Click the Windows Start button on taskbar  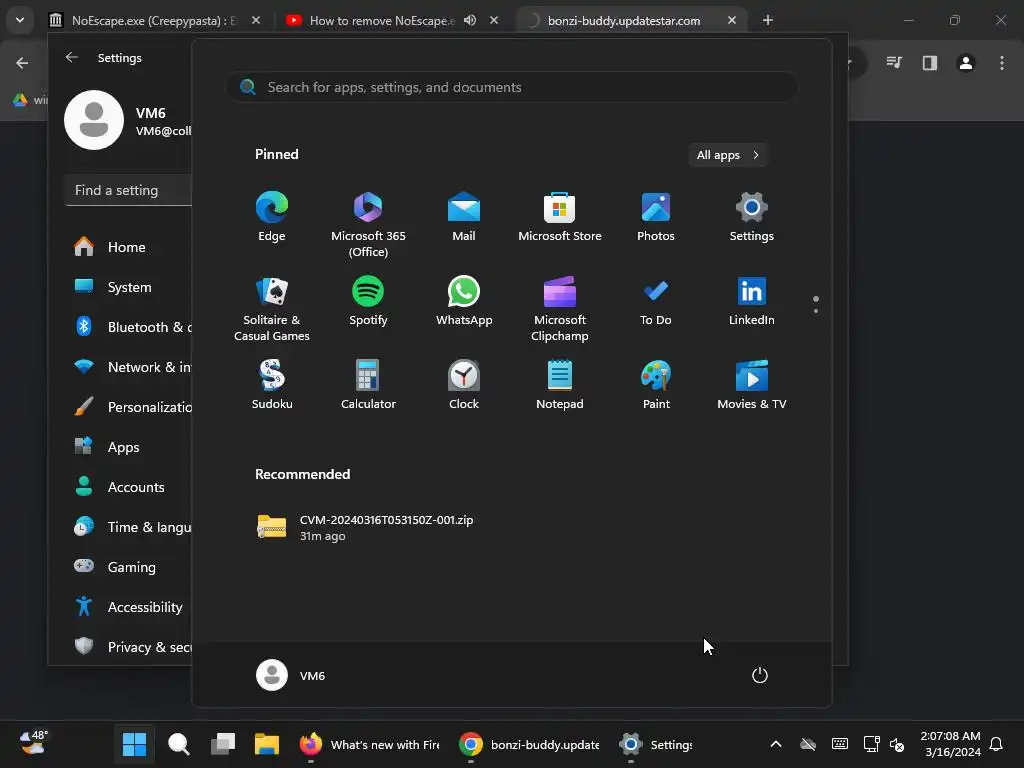point(135,744)
